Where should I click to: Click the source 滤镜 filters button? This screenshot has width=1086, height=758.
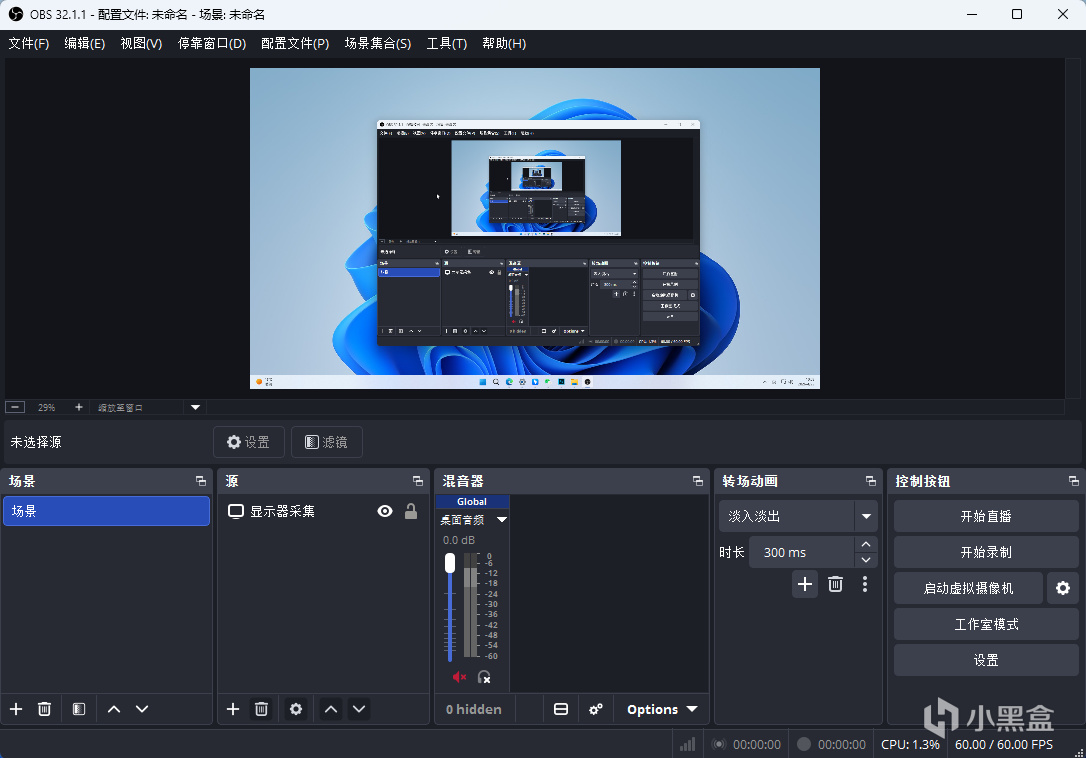(x=327, y=442)
